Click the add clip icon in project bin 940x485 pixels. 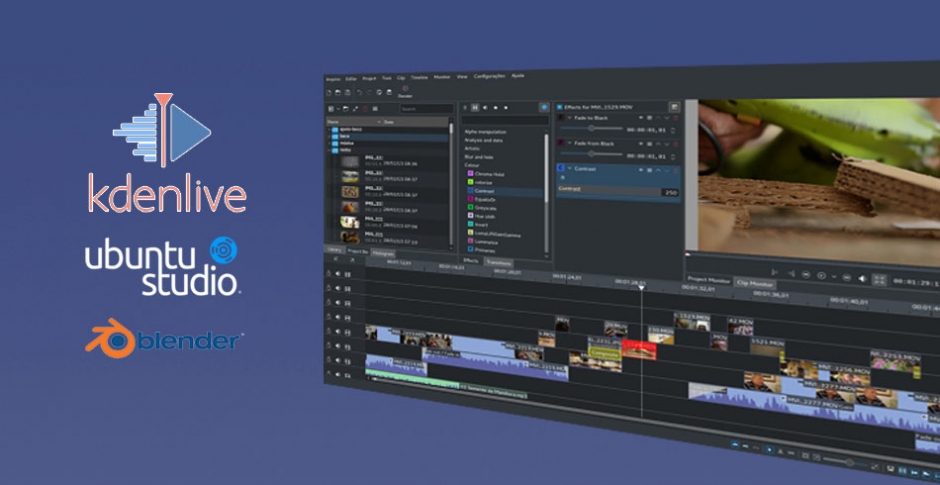pyautogui.click(x=330, y=109)
